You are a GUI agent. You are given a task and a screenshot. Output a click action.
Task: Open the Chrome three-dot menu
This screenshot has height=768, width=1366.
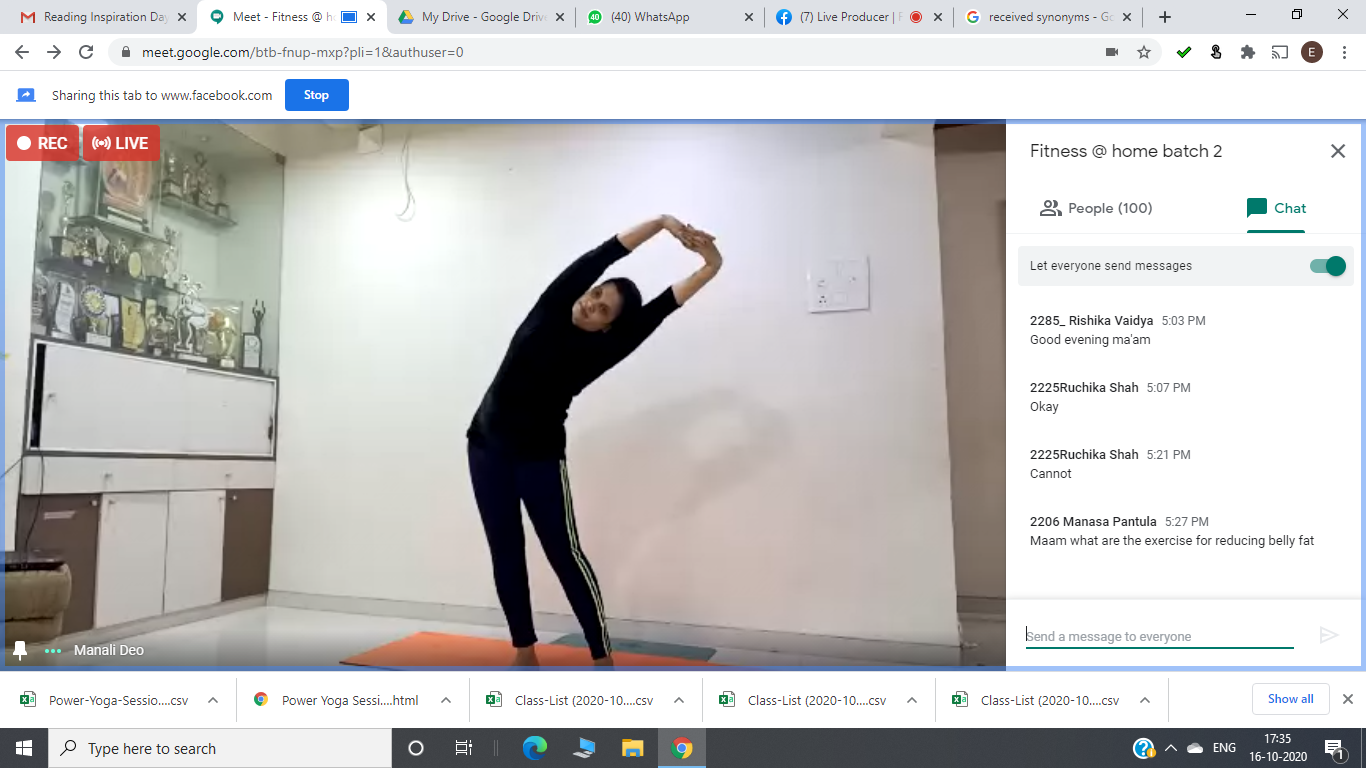(x=1344, y=52)
